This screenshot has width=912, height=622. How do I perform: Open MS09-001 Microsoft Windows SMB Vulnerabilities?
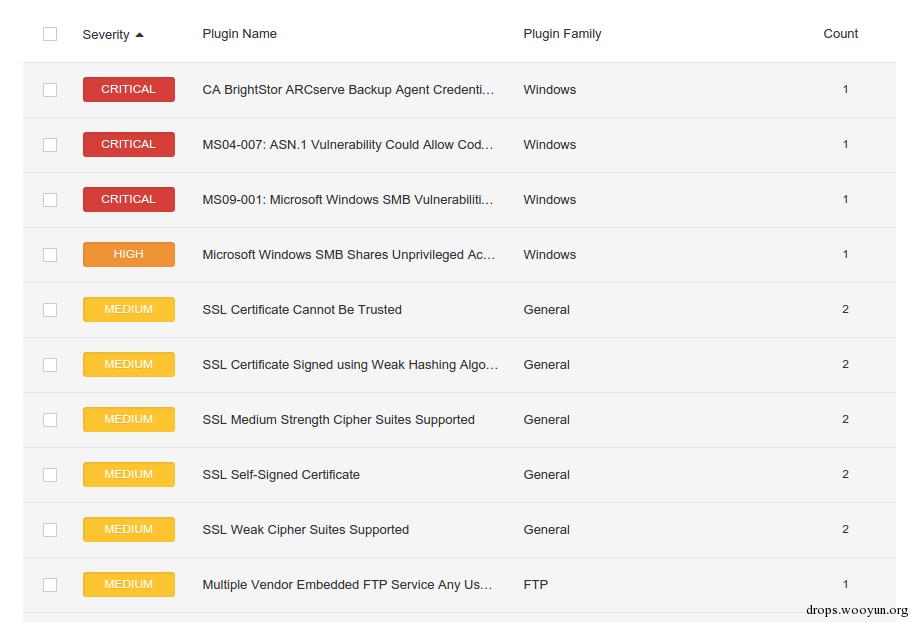point(348,200)
